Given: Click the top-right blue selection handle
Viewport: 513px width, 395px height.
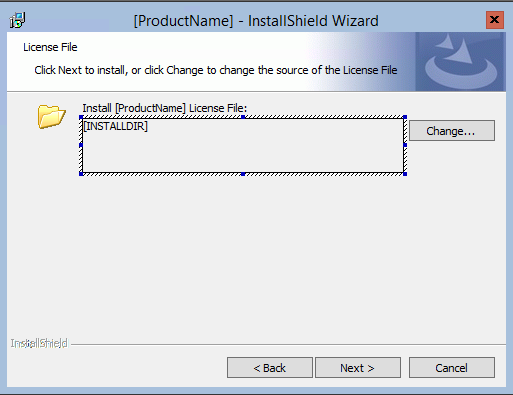Looking at the screenshot, I should 405,117.
